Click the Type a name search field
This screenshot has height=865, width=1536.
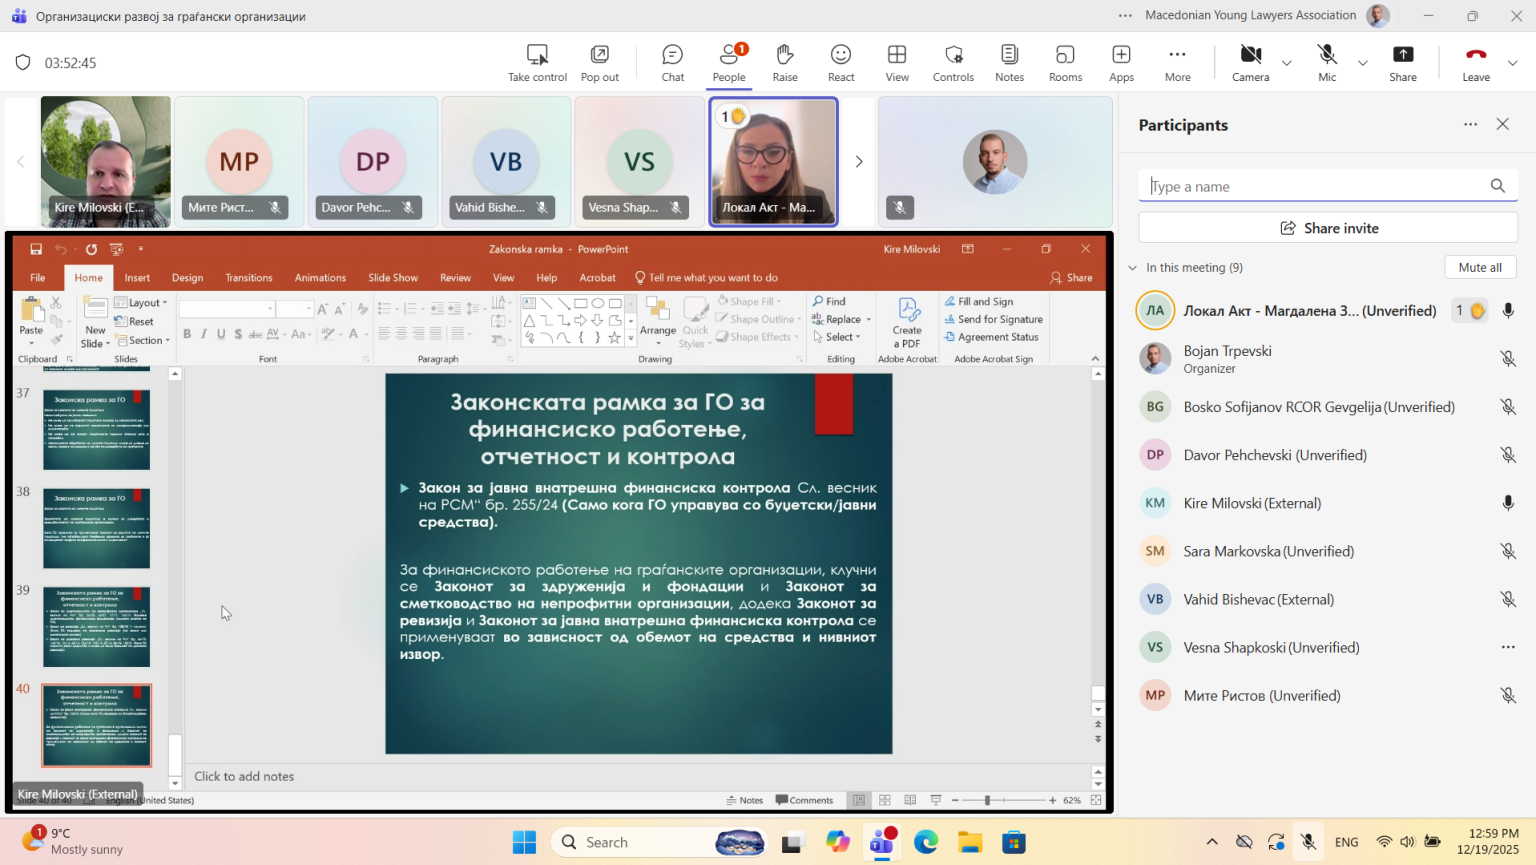click(1314, 186)
